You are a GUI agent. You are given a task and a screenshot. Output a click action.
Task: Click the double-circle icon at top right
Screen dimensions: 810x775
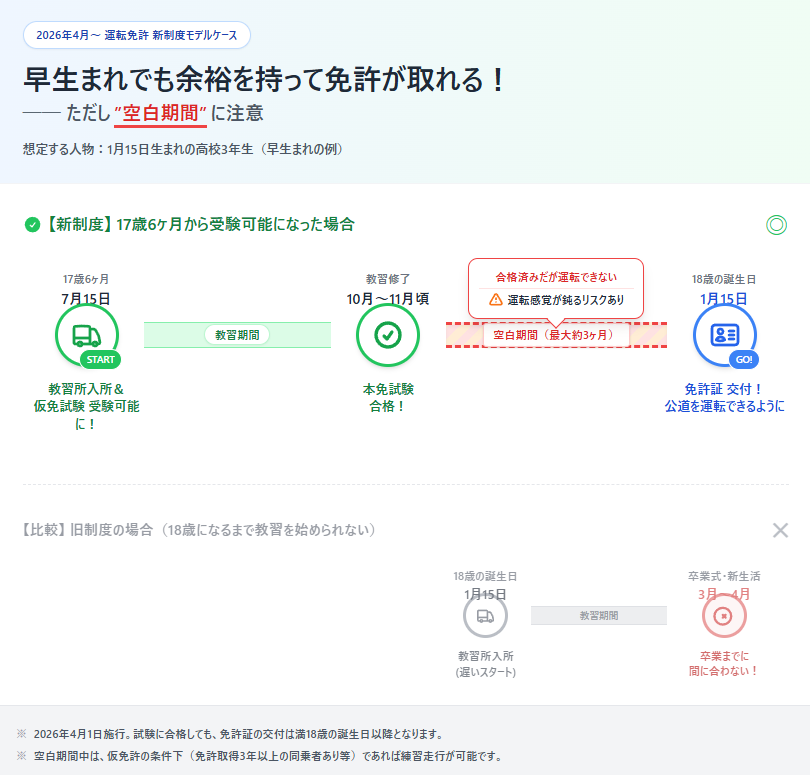pyautogui.click(x=777, y=225)
